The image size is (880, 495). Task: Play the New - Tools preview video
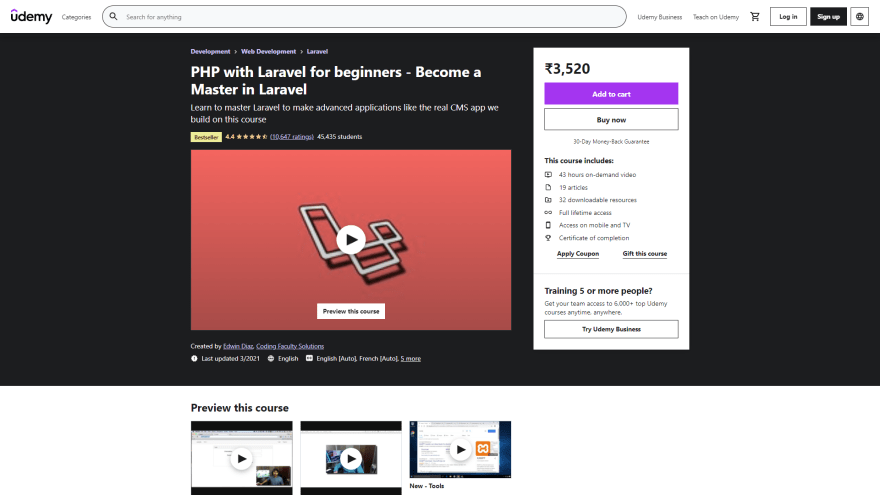point(460,450)
